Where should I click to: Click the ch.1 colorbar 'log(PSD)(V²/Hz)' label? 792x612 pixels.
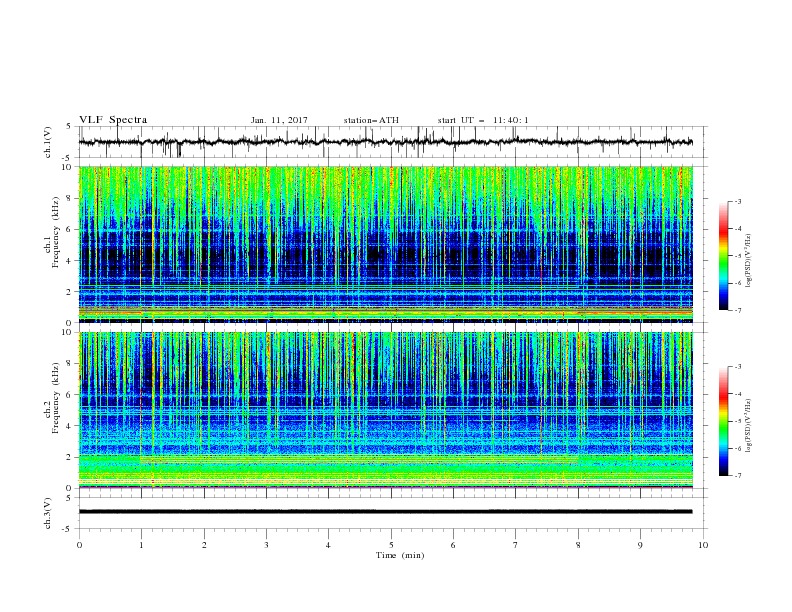pyautogui.click(x=749, y=261)
